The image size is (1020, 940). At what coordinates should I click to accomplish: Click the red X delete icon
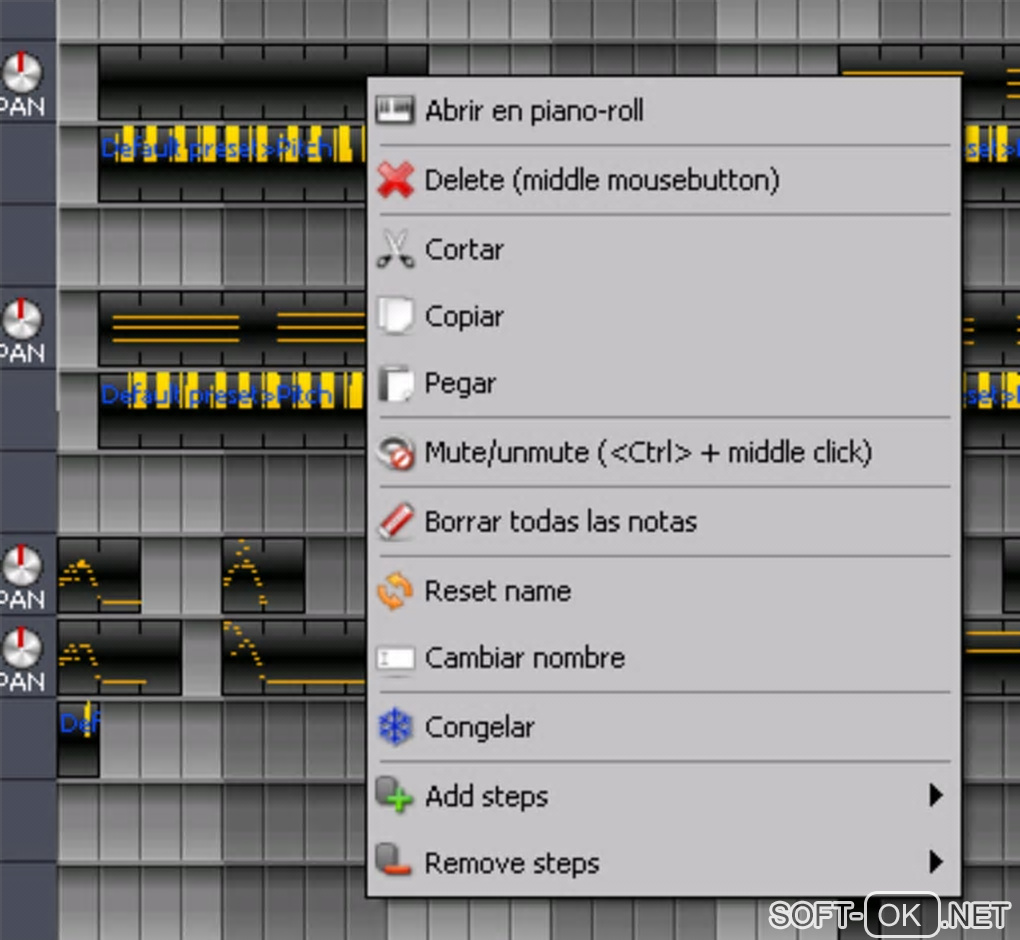(395, 180)
